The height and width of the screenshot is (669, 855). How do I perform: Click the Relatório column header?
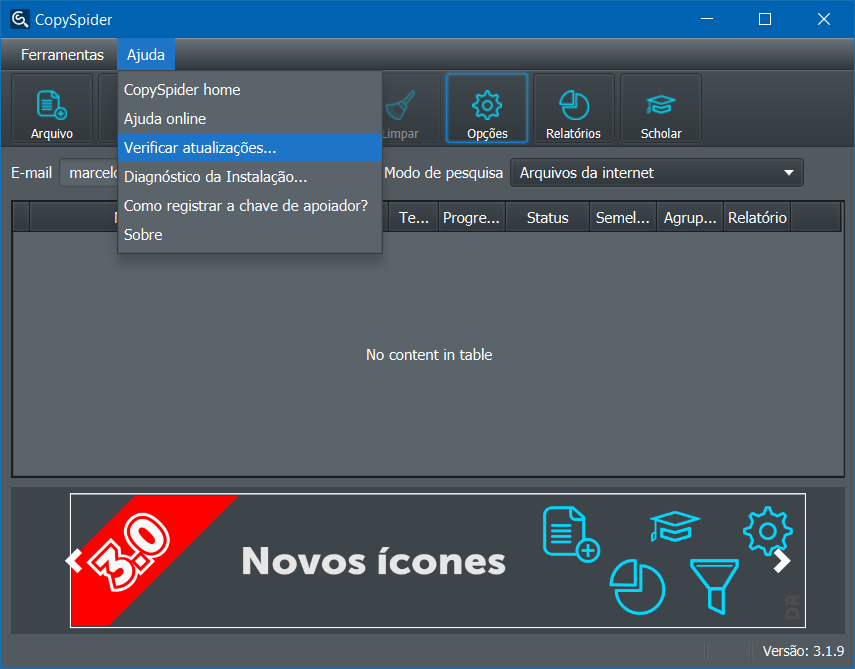[757, 218]
